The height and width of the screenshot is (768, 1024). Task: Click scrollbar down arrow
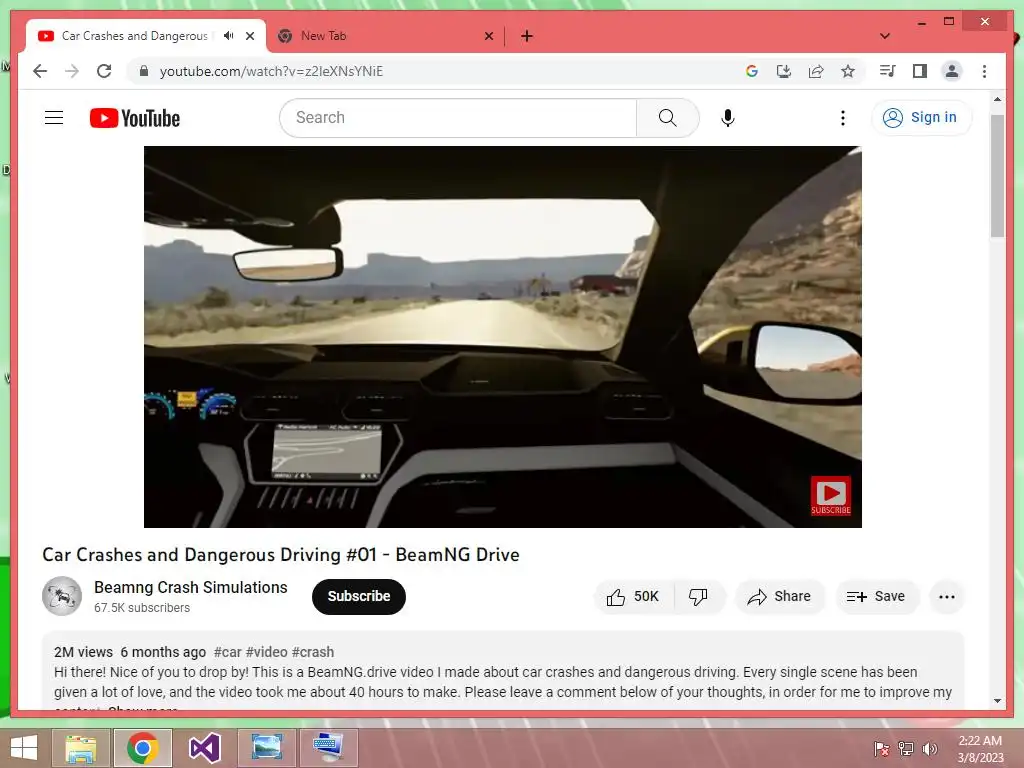997,701
